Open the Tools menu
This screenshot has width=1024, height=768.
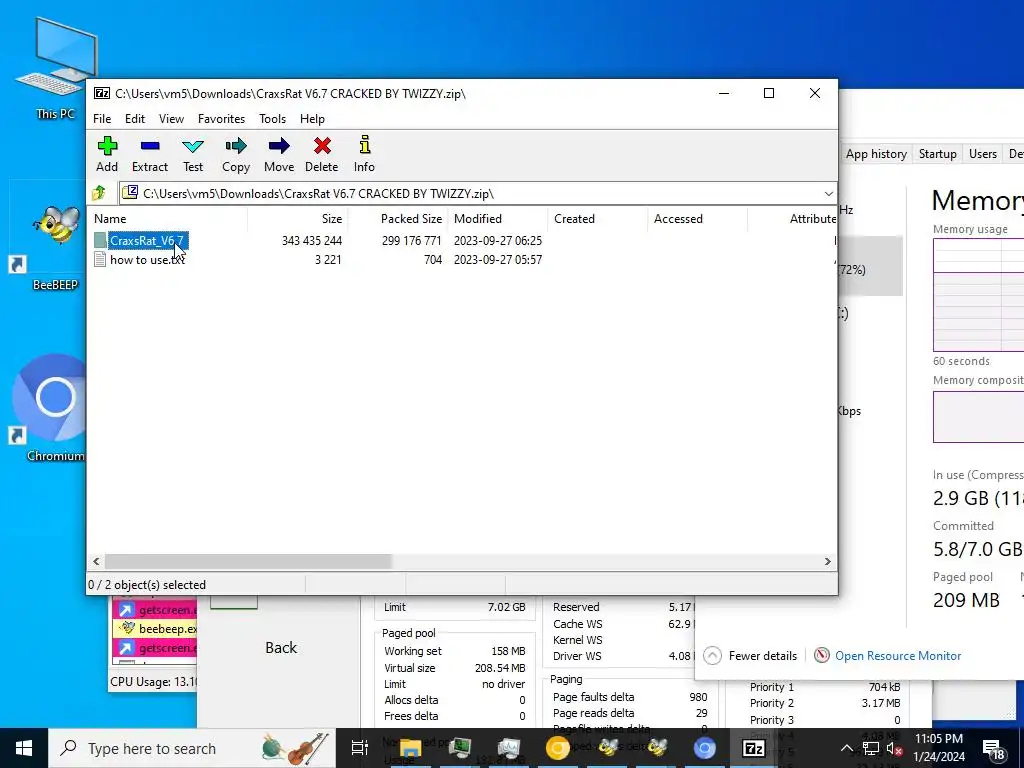[272, 119]
